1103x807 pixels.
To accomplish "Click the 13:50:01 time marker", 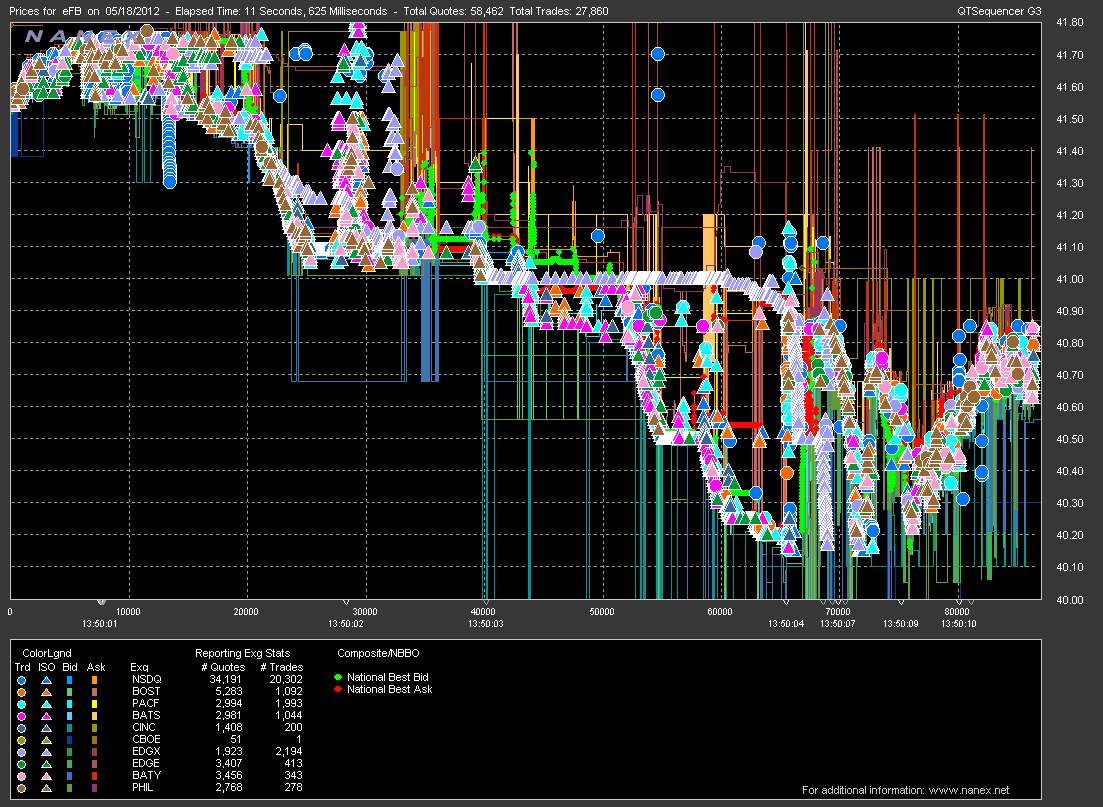I will (101, 621).
